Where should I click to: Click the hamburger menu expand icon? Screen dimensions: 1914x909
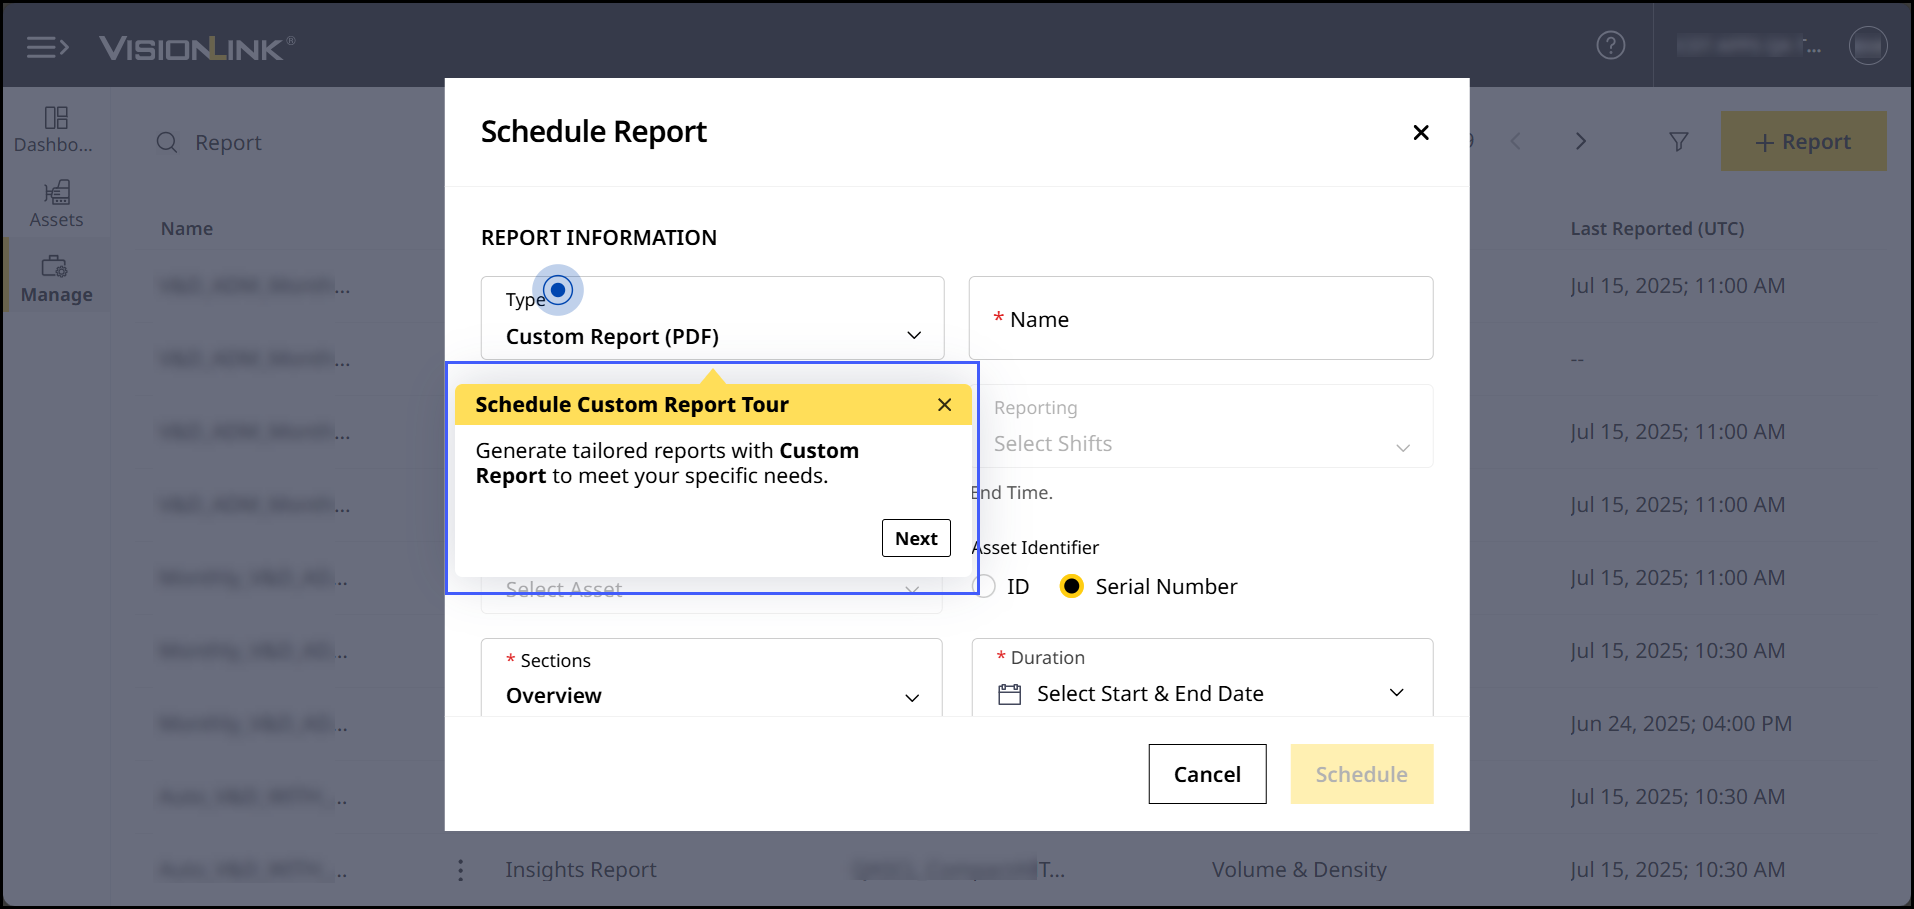[x=47, y=47]
